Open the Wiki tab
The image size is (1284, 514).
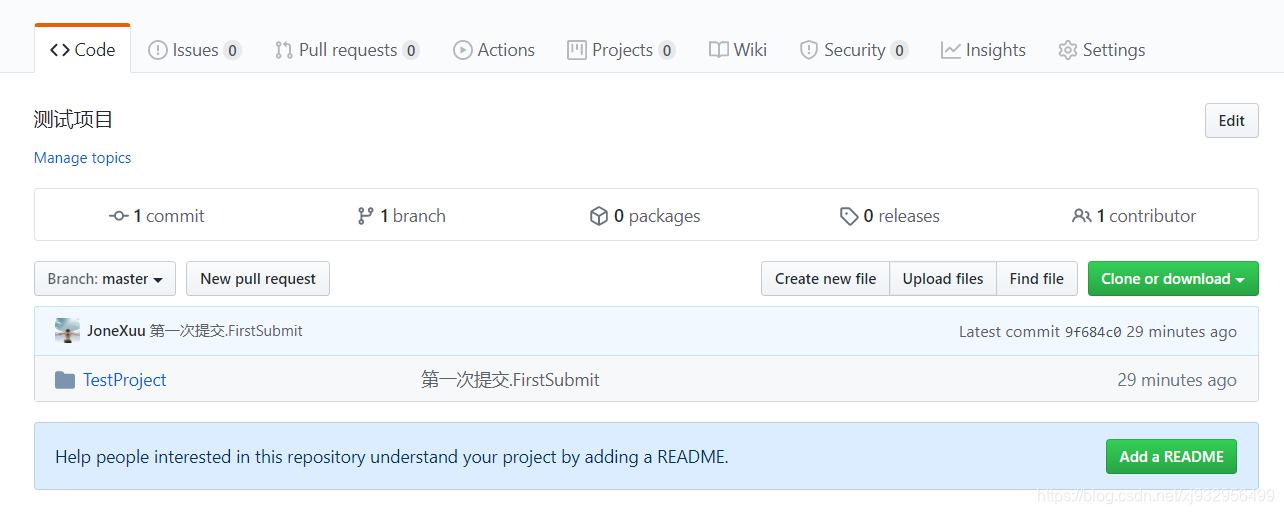point(738,50)
